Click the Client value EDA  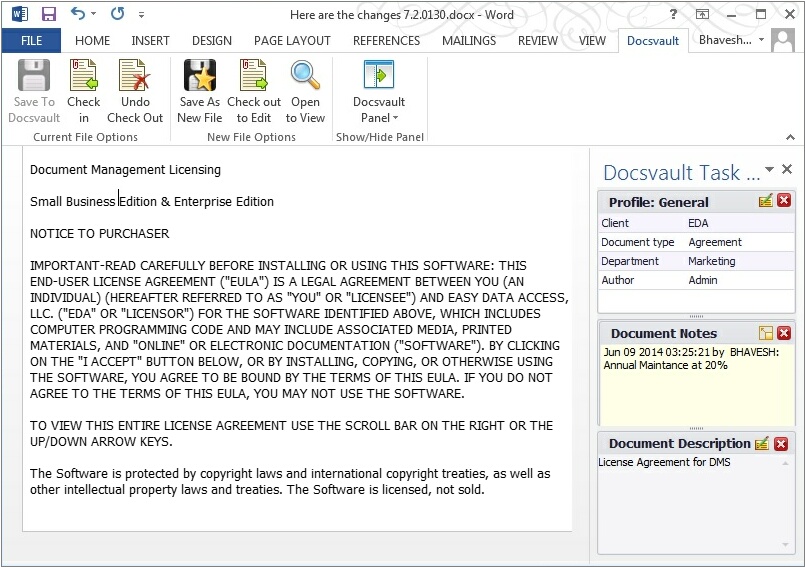(698, 223)
